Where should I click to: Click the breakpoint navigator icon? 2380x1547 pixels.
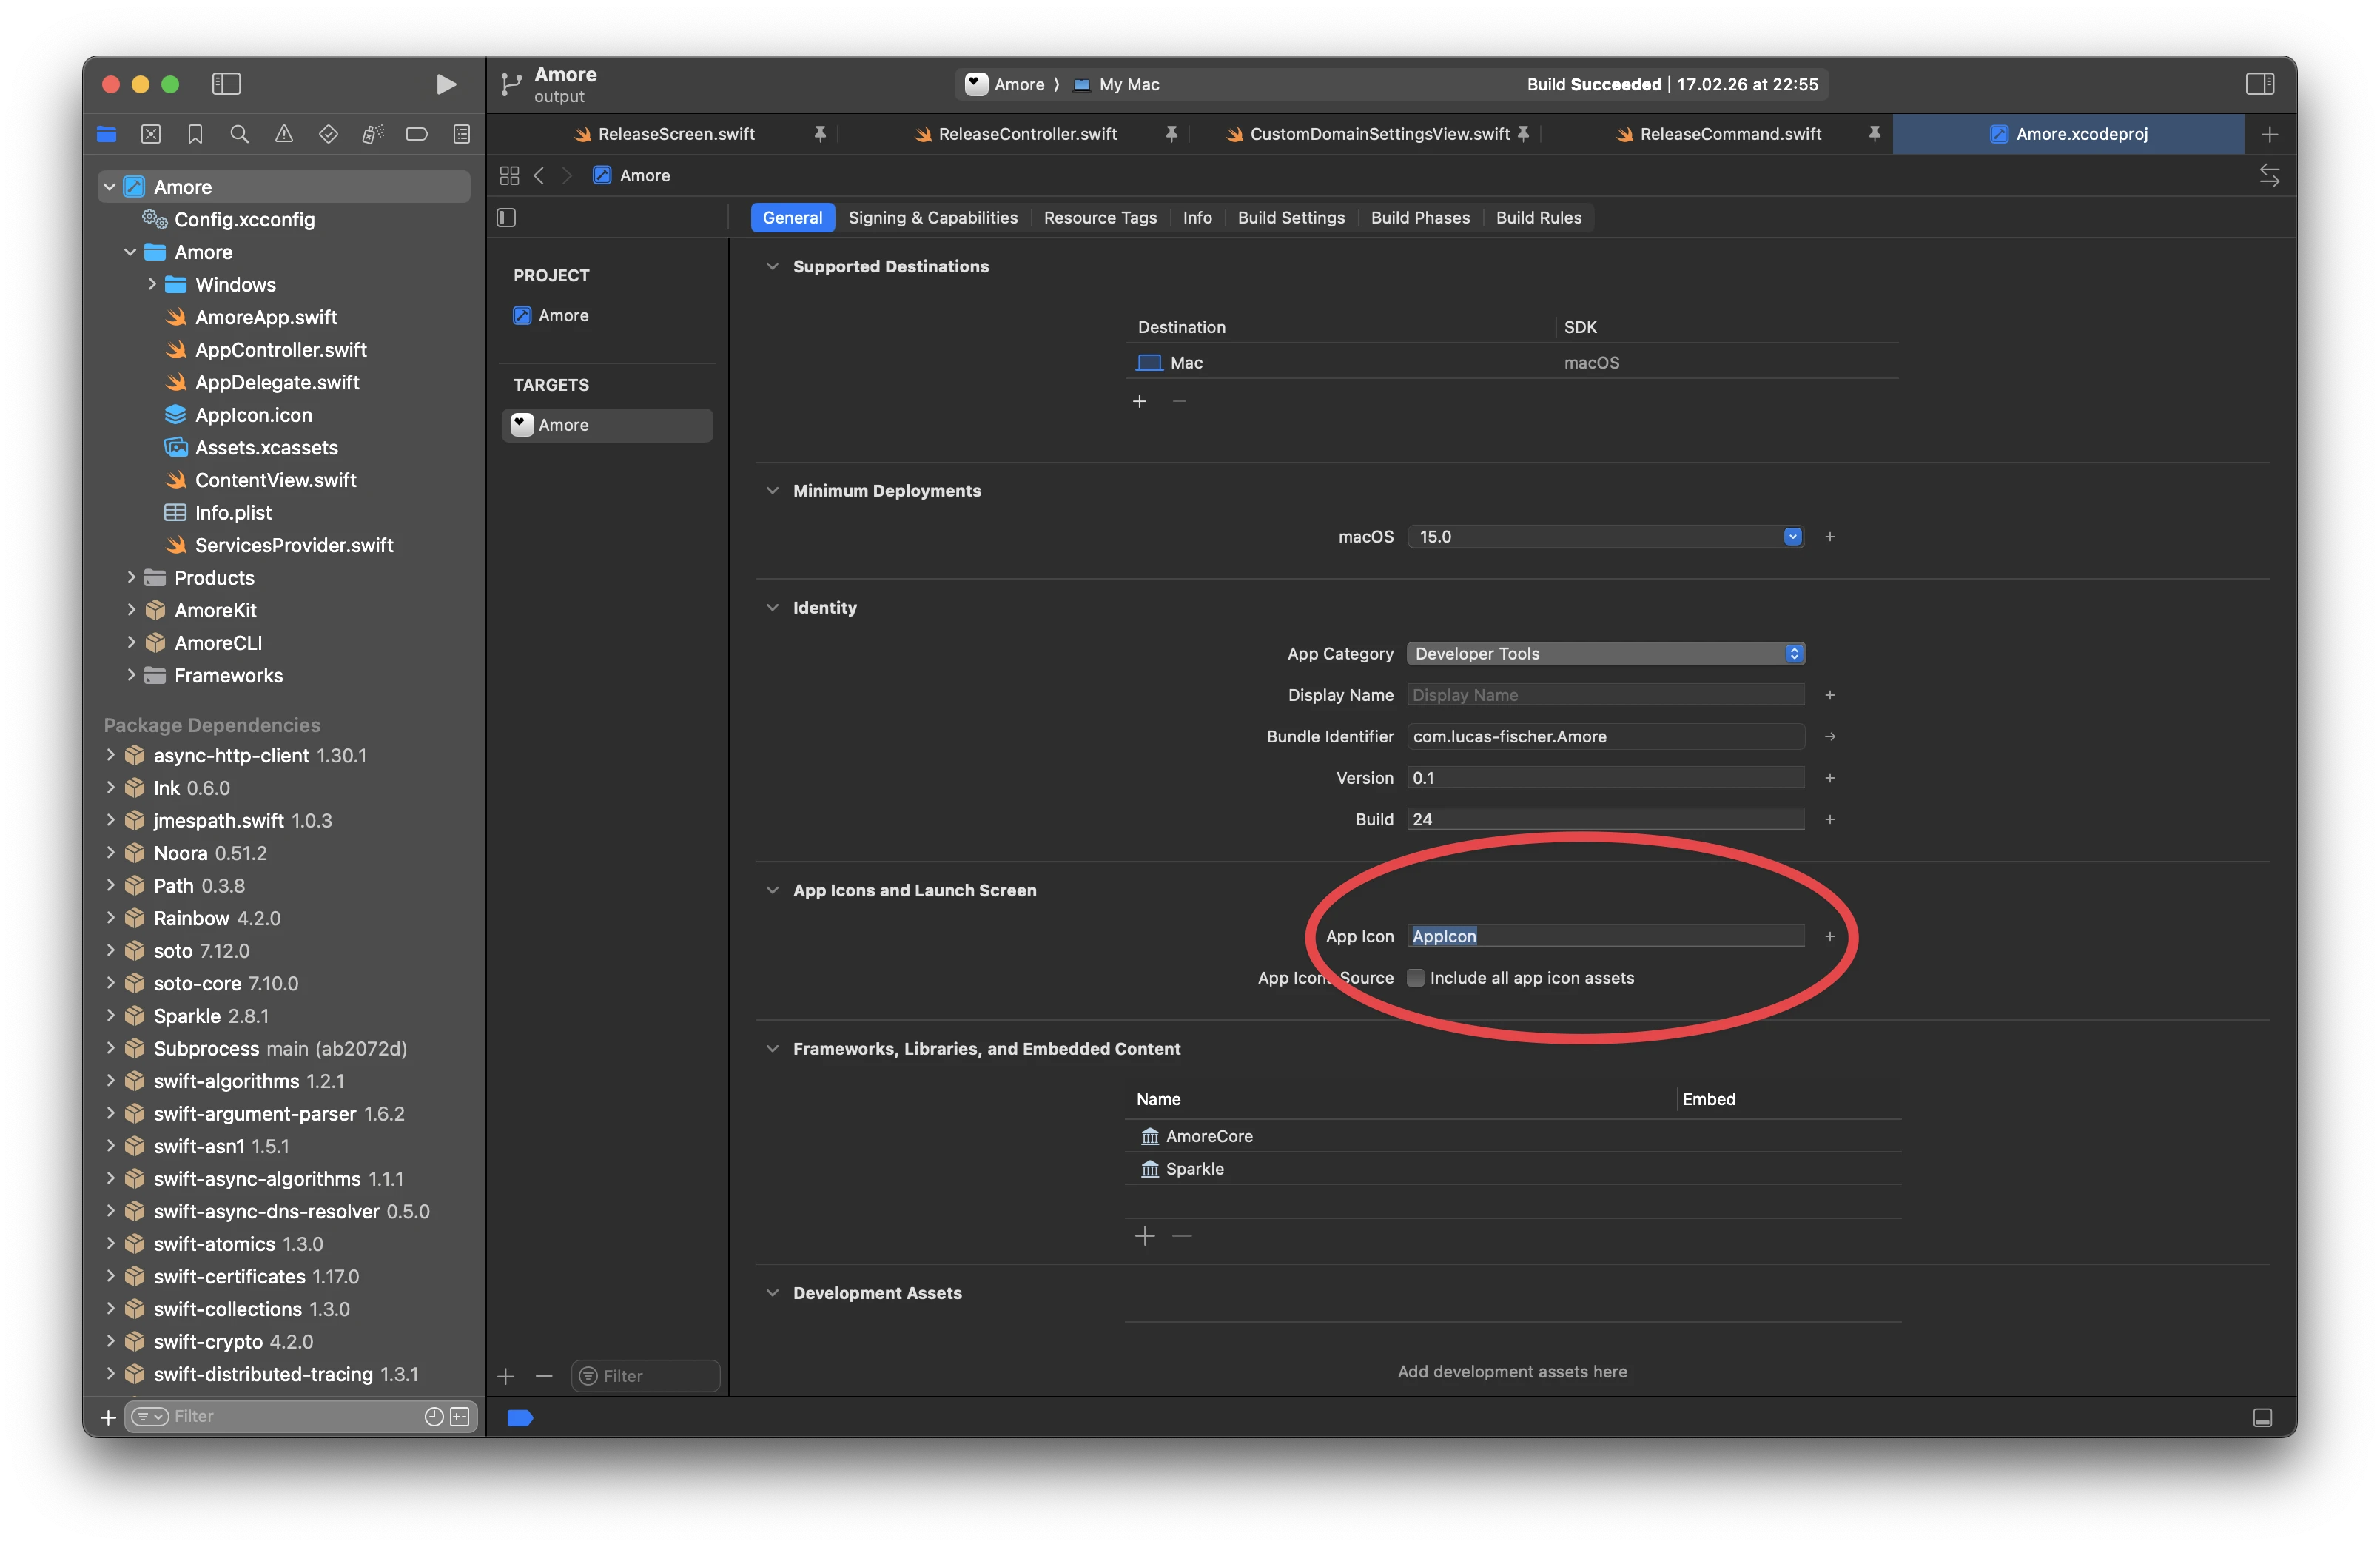point(417,134)
